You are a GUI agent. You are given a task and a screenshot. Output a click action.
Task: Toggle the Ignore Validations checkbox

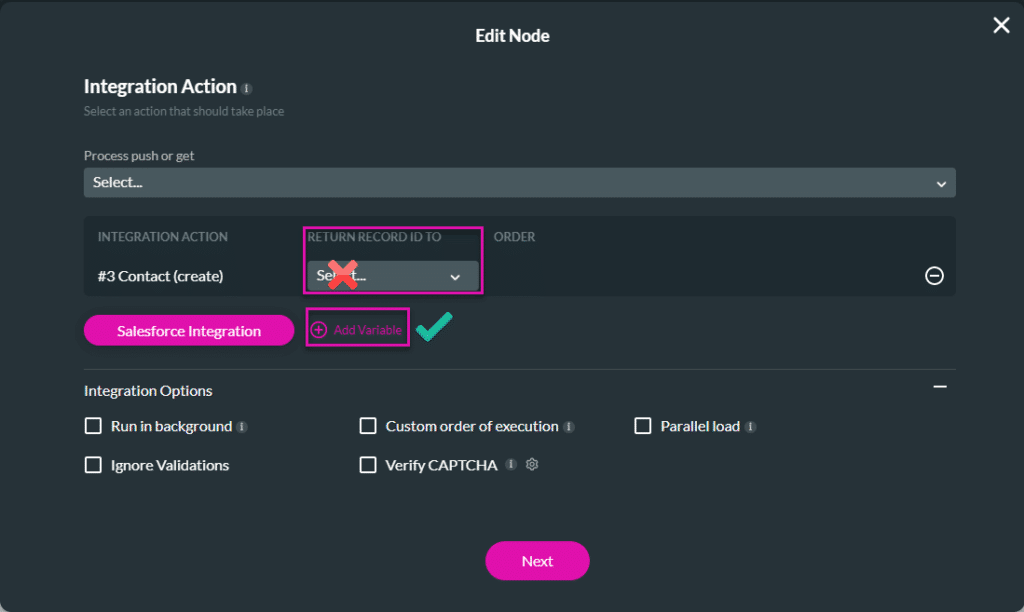93,464
